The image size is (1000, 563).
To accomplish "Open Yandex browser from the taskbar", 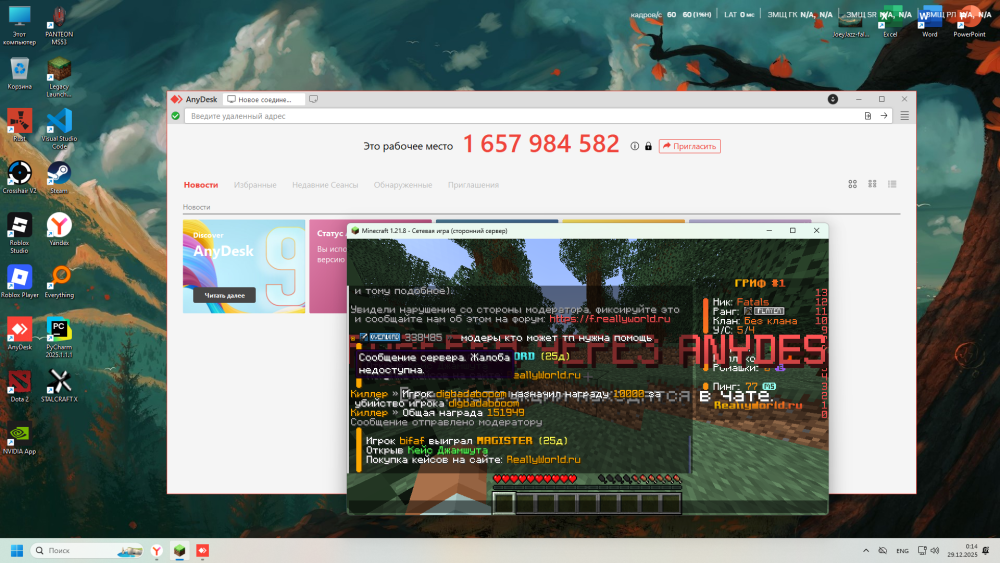I will [x=156, y=550].
